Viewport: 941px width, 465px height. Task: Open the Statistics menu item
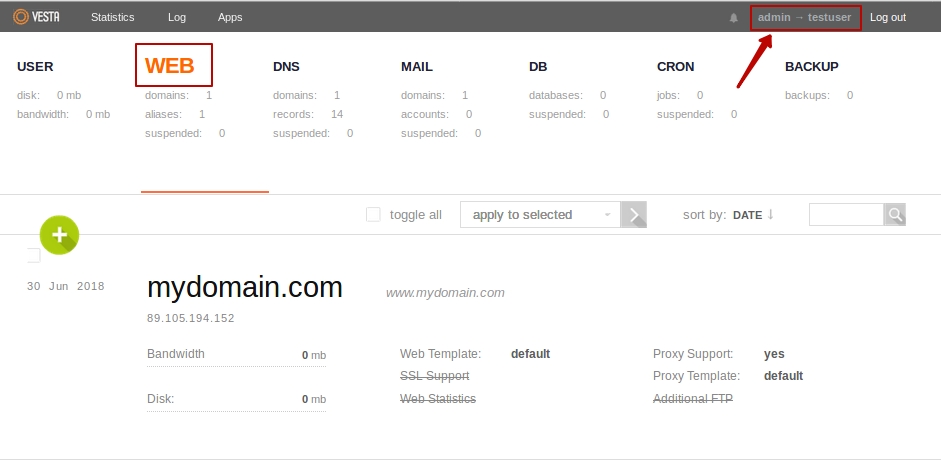pos(112,17)
